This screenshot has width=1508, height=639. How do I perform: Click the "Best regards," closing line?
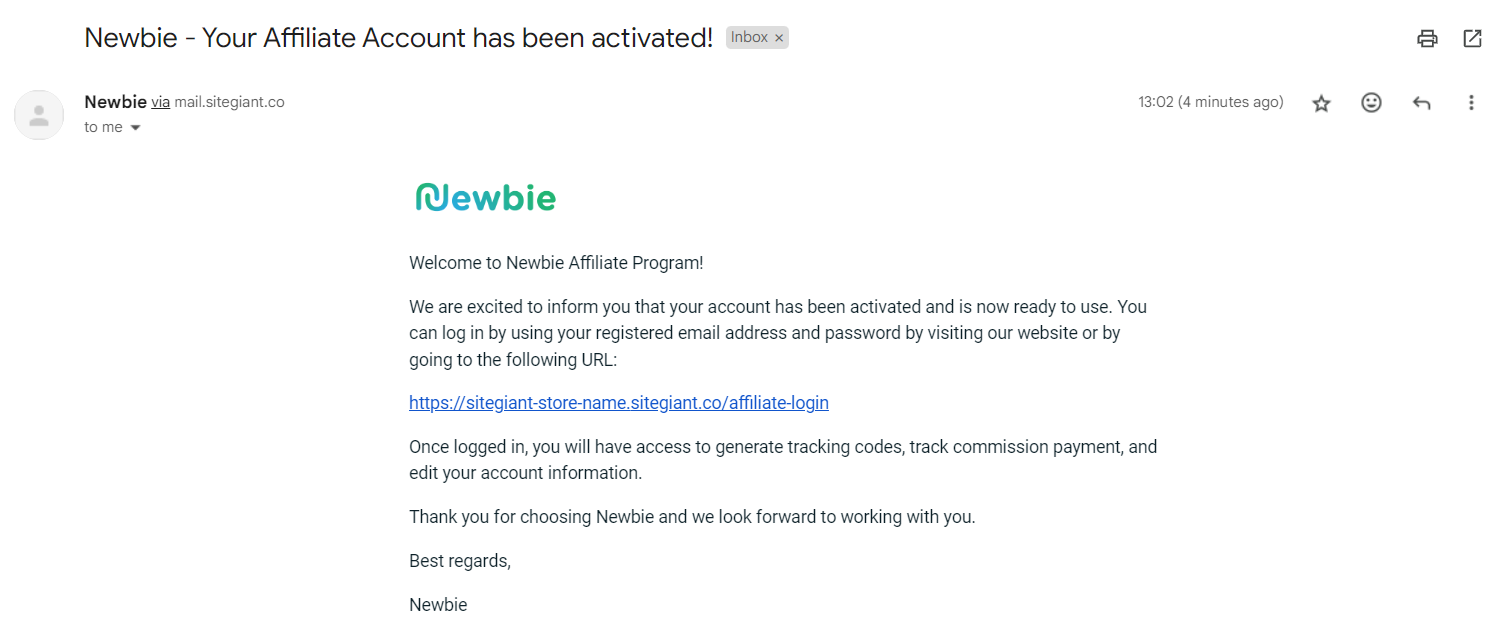460,561
